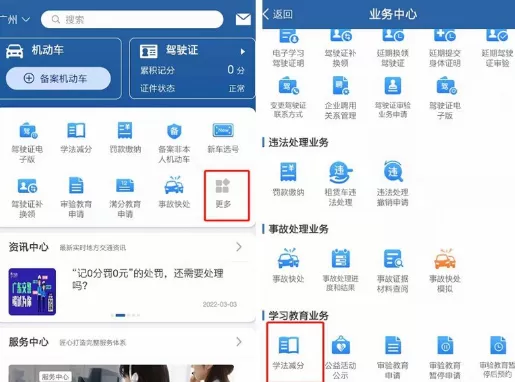Open the 服务中心 banner image
Screen dimensions: 515x382
[121, 373]
